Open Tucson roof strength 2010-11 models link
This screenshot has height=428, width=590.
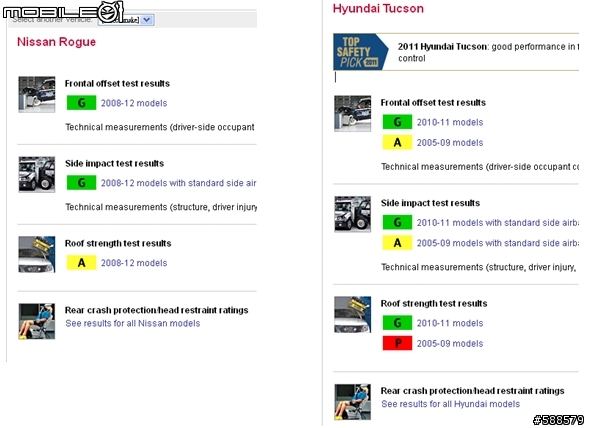coord(450,323)
